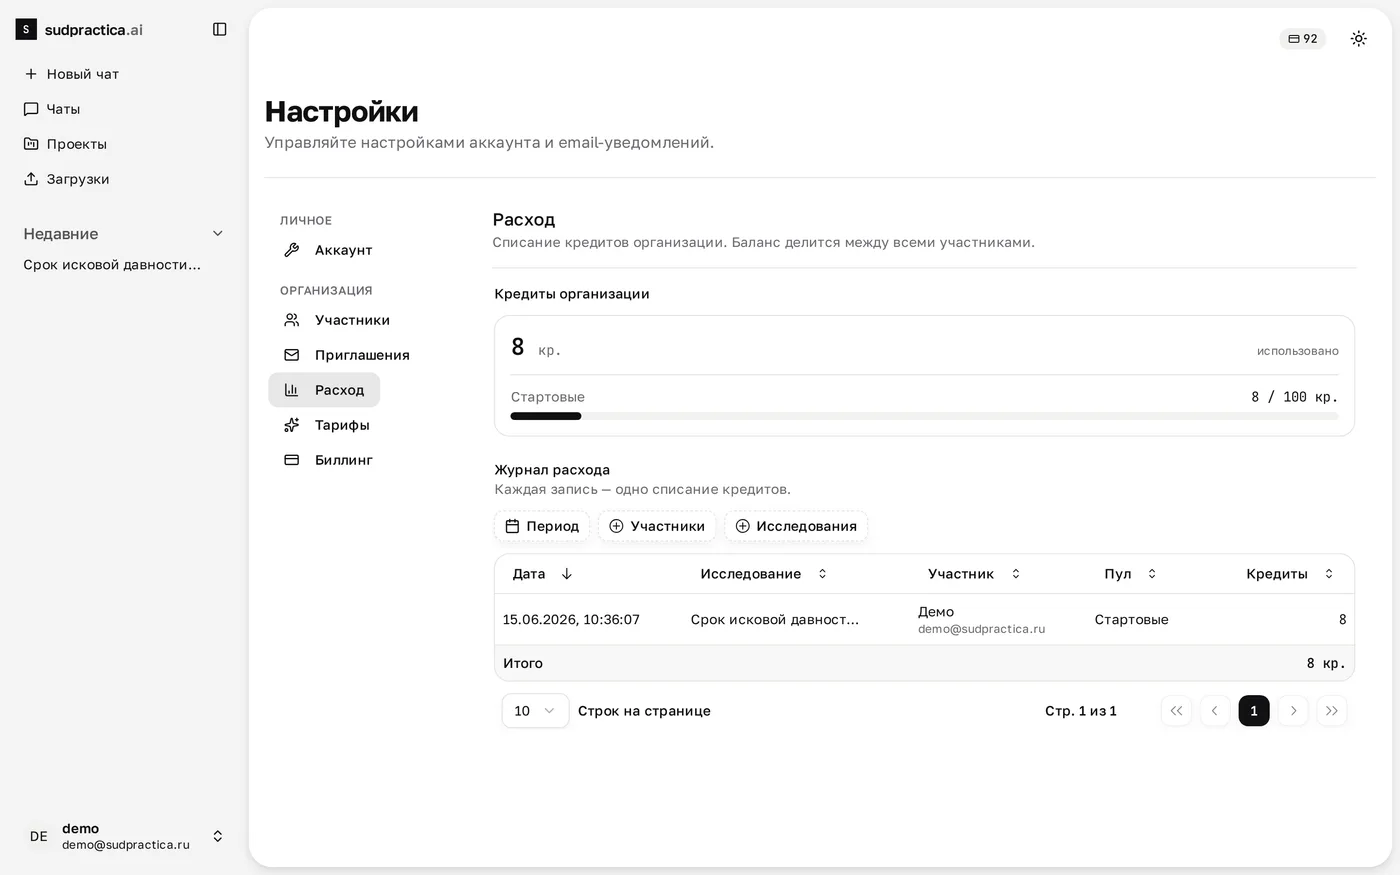Click the sudpractica.ai logo
Image resolution: width=1400 pixels, height=875 pixels.
(x=79, y=30)
